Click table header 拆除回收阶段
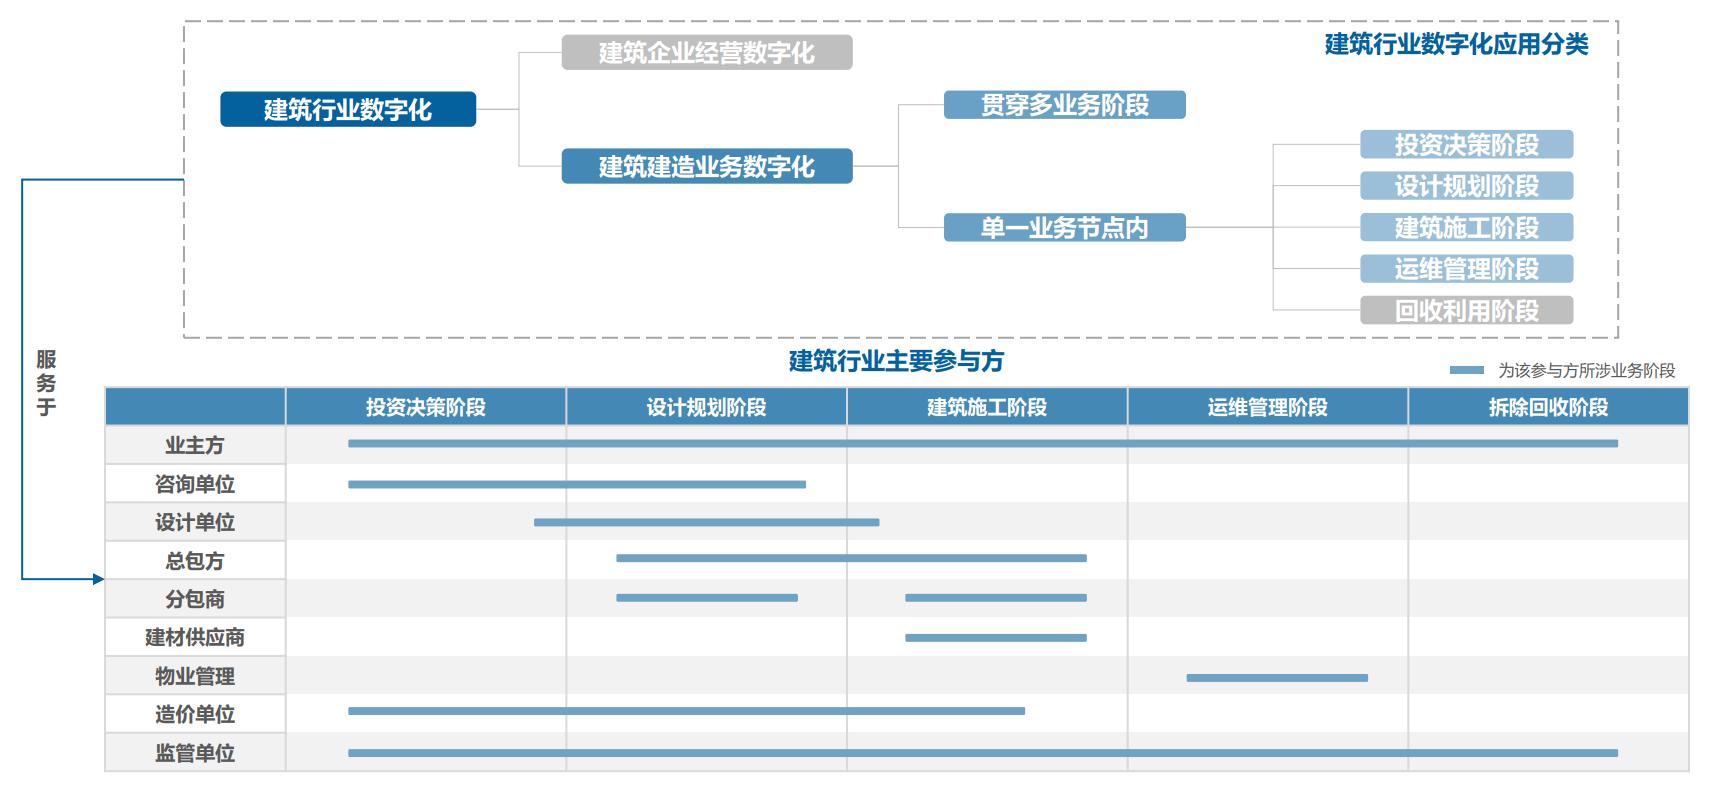The image size is (1715, 789). pos(1548,407)
